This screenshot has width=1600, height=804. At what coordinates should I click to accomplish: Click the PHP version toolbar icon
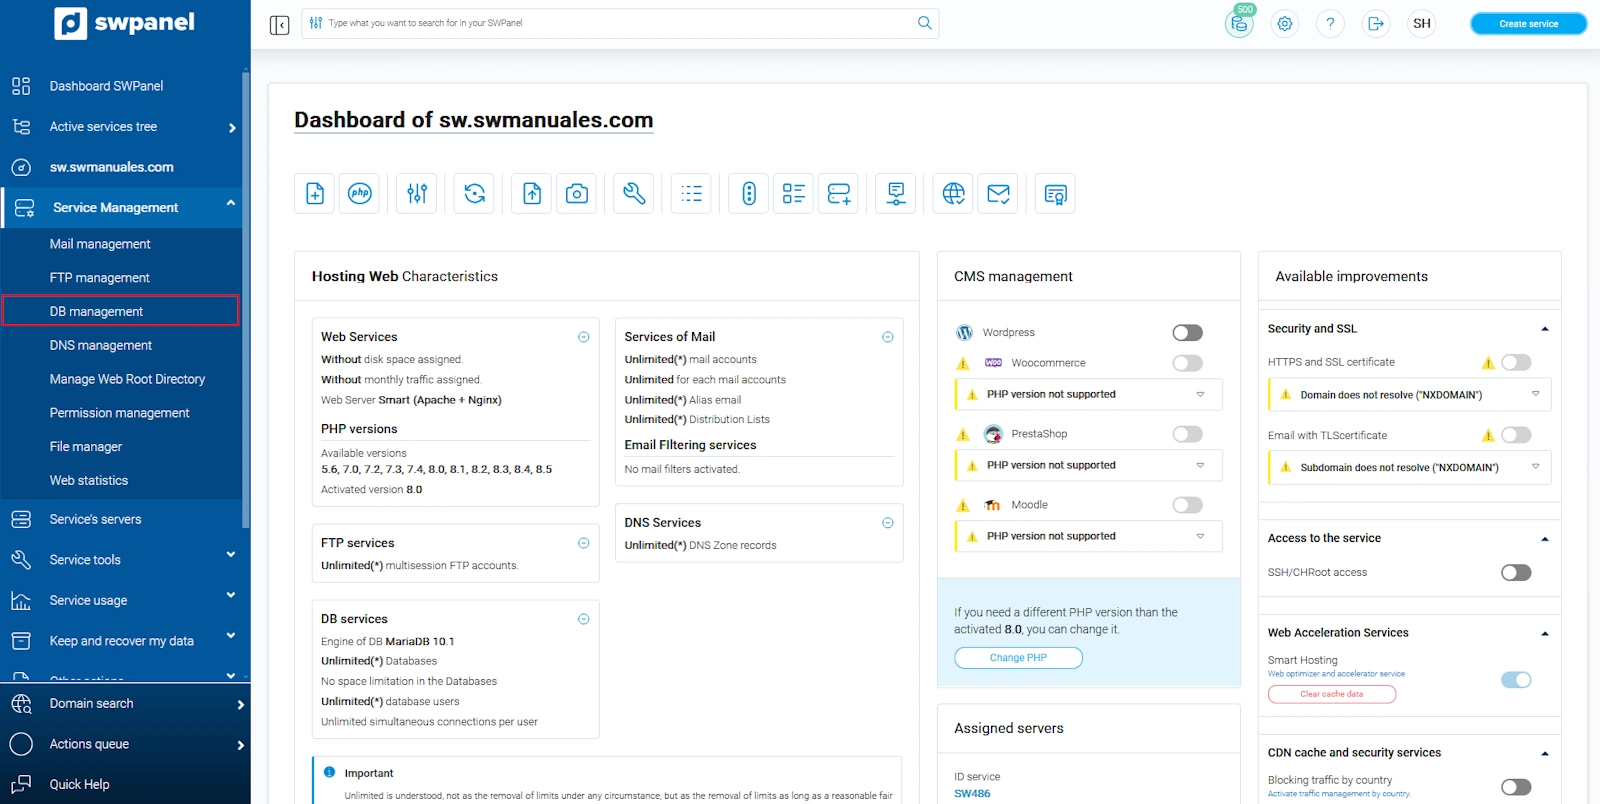(360, 193)
